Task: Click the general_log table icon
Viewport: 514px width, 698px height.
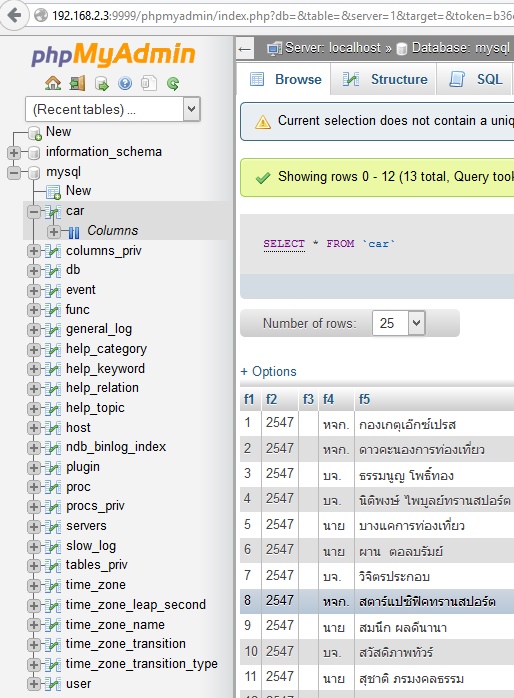Action: click(53, 330)
